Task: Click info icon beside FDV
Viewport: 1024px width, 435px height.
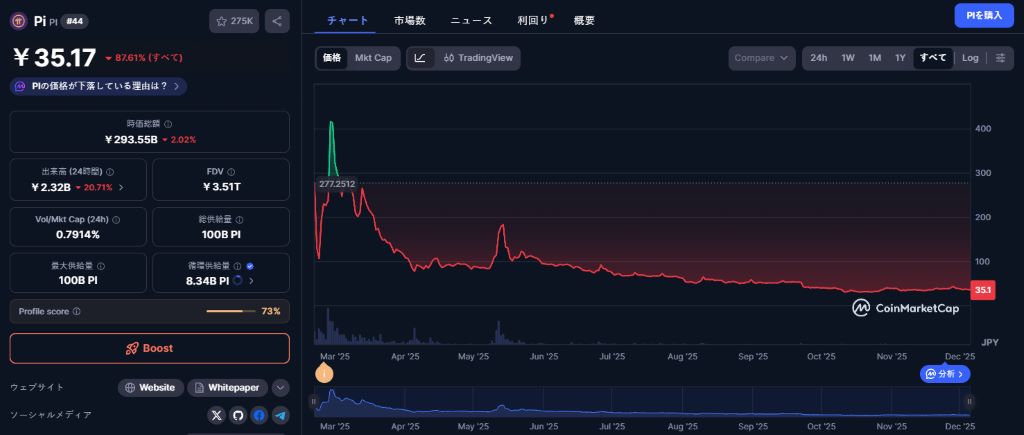Action: coord(231,172)
